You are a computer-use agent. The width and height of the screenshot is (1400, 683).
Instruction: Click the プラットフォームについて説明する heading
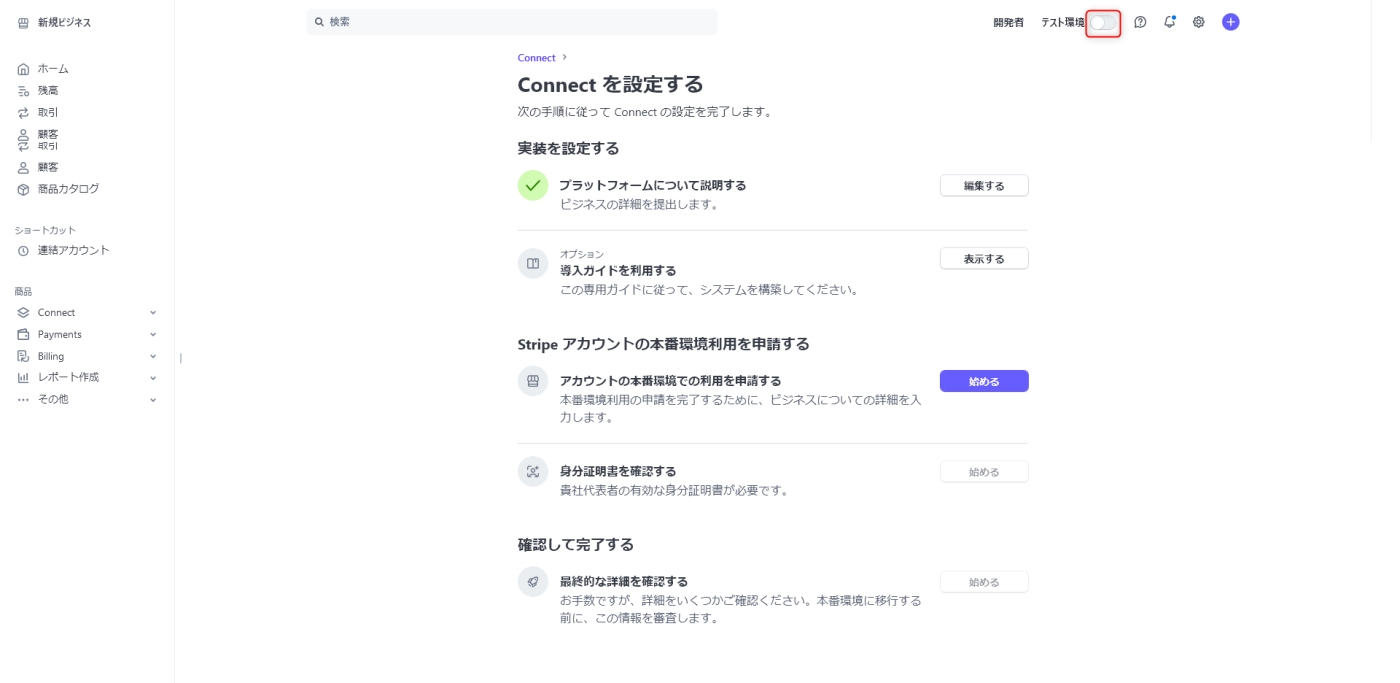[653, 186]
